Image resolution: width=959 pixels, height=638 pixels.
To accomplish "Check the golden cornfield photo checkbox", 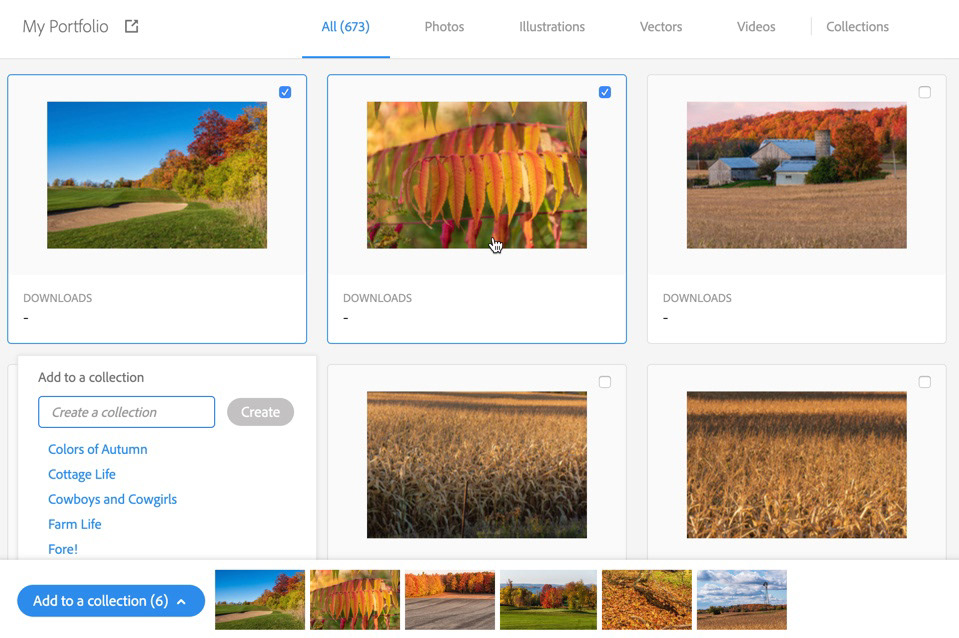I will (925, 382).
